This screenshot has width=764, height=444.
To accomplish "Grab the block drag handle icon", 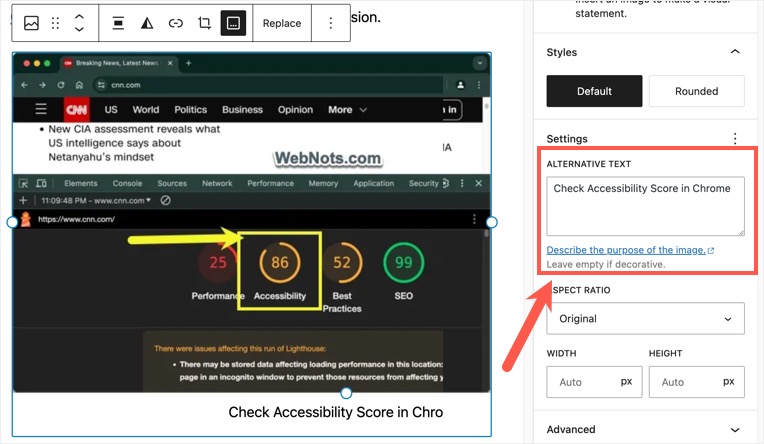I will click(56, 23).
